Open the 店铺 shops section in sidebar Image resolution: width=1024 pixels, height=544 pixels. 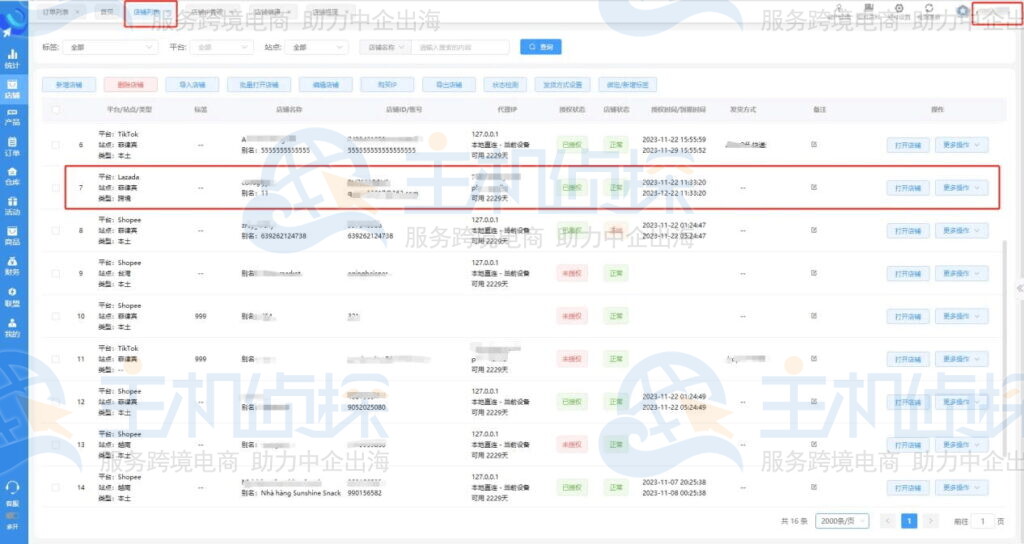(12, 89)
